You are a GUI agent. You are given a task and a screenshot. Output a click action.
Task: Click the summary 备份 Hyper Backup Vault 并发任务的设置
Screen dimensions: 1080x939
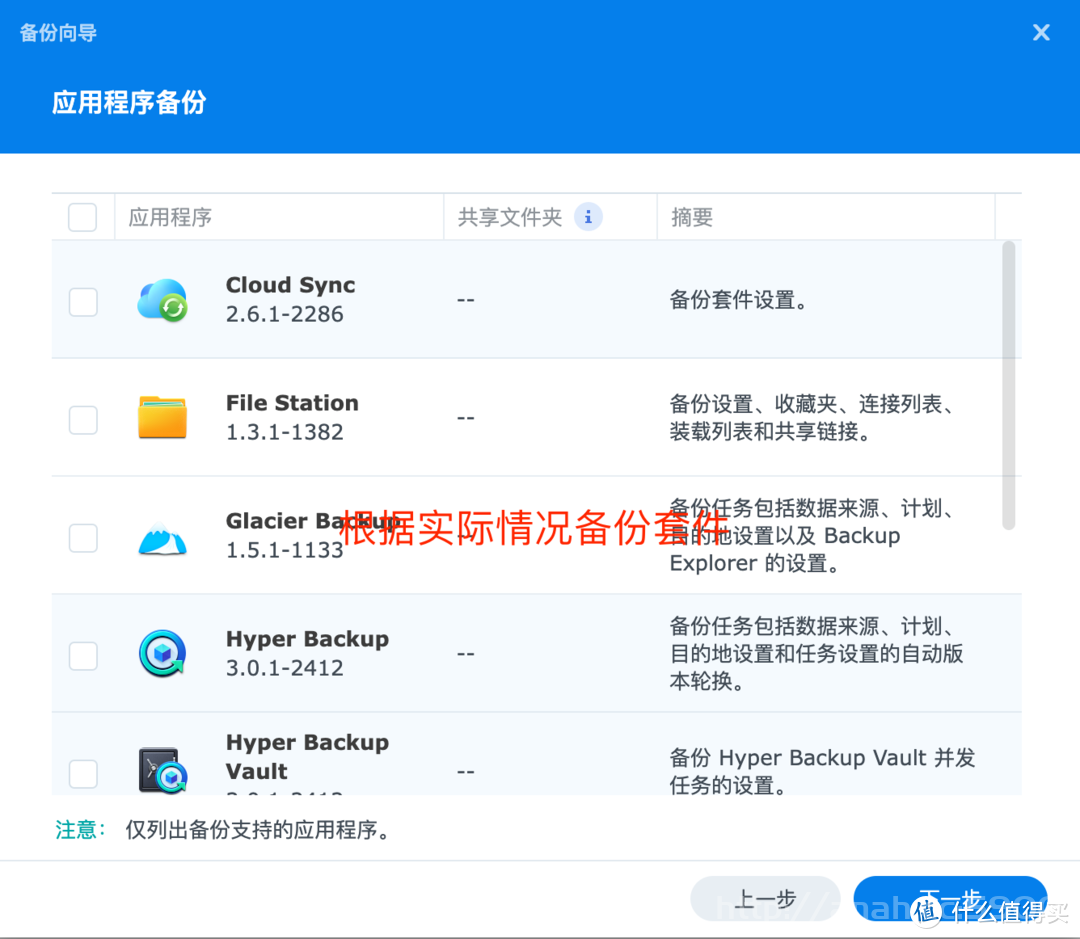(822, 771)
